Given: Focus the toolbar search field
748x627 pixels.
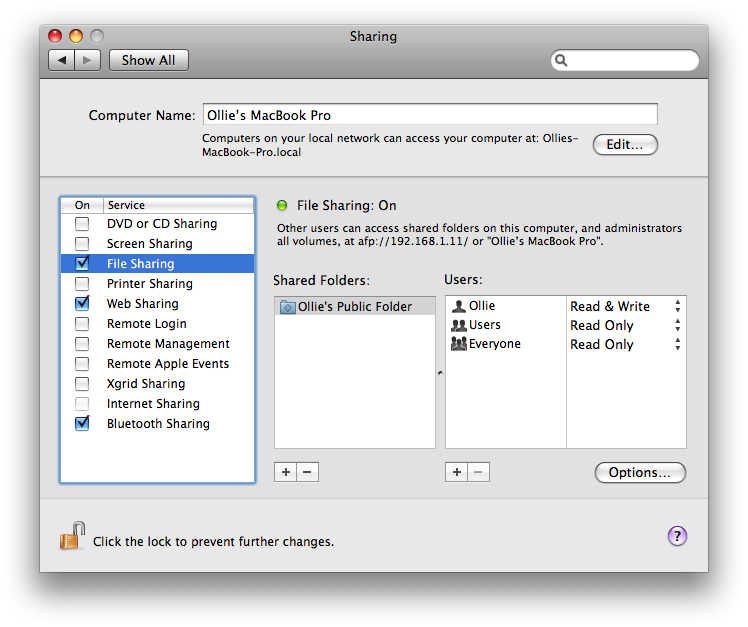Looking at the screenshot, I should [x=625, y=61].
